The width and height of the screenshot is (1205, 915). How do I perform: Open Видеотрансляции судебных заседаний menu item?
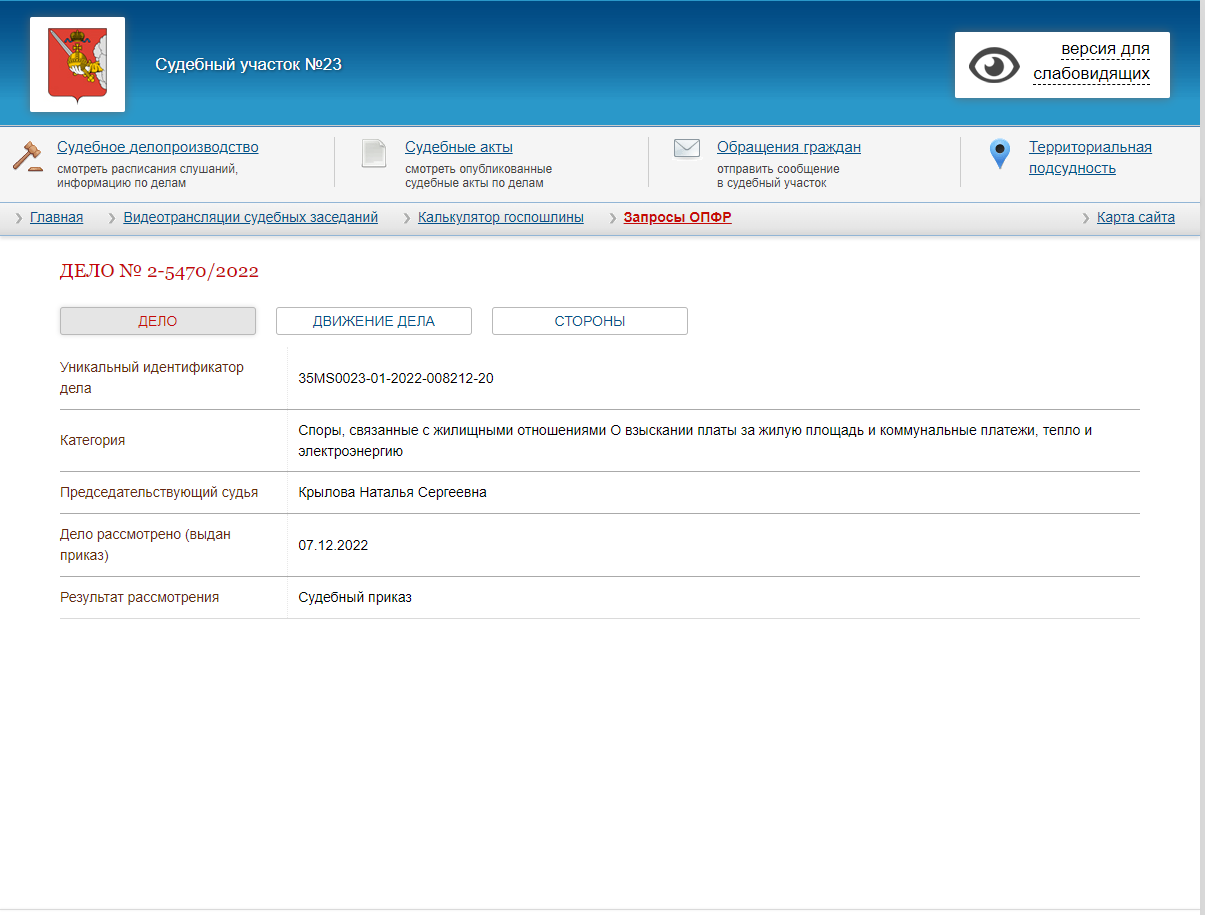click(250, 217)
